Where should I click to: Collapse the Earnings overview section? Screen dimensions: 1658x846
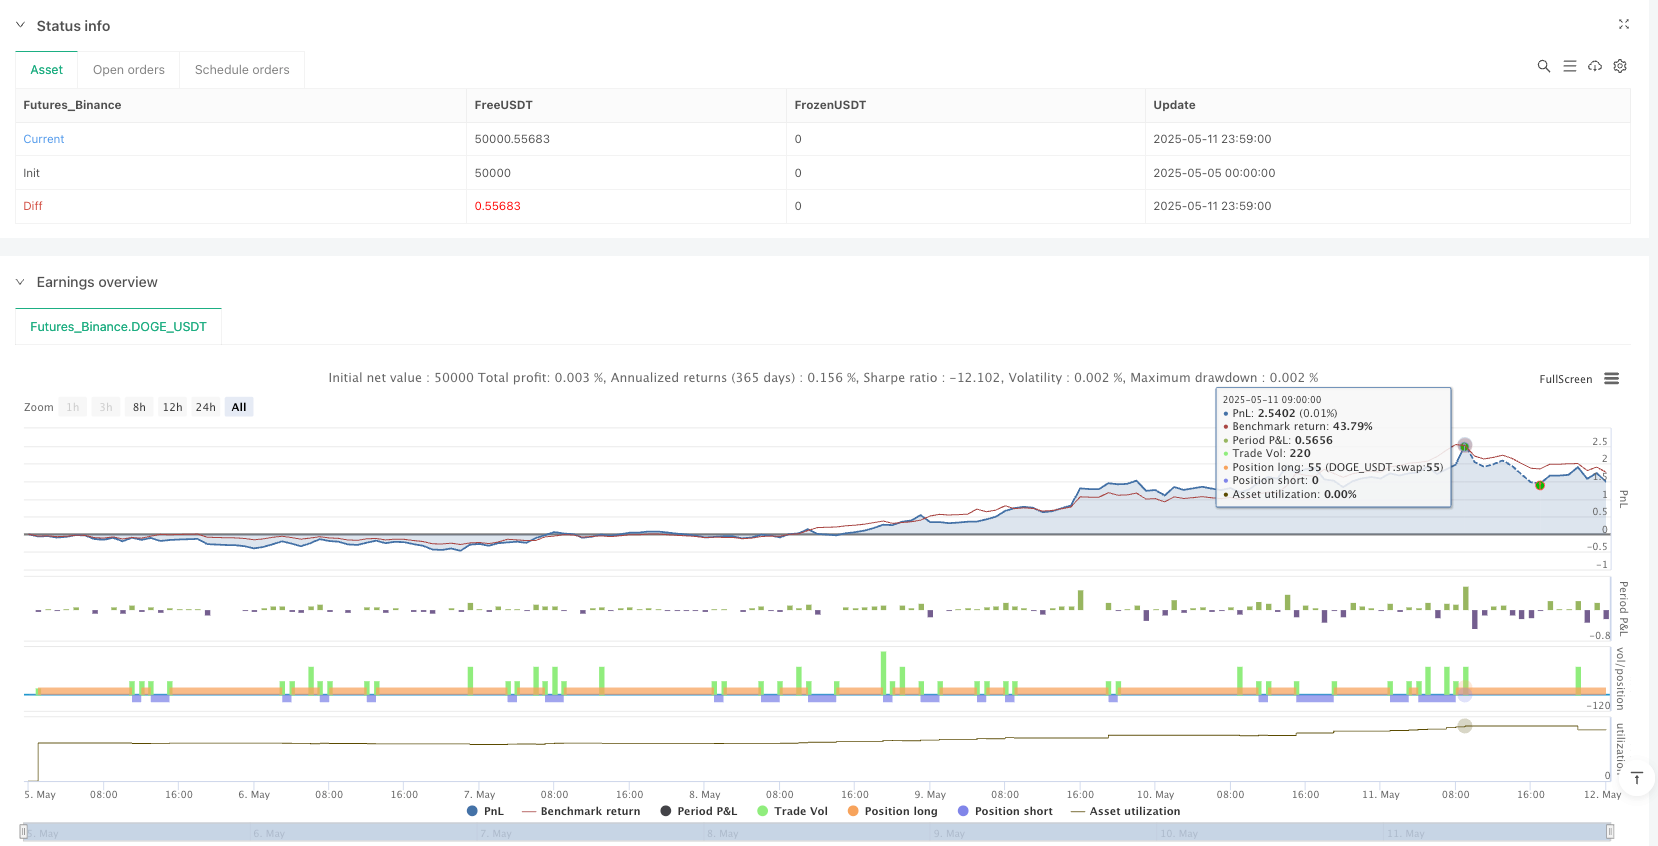pos(20,282)
